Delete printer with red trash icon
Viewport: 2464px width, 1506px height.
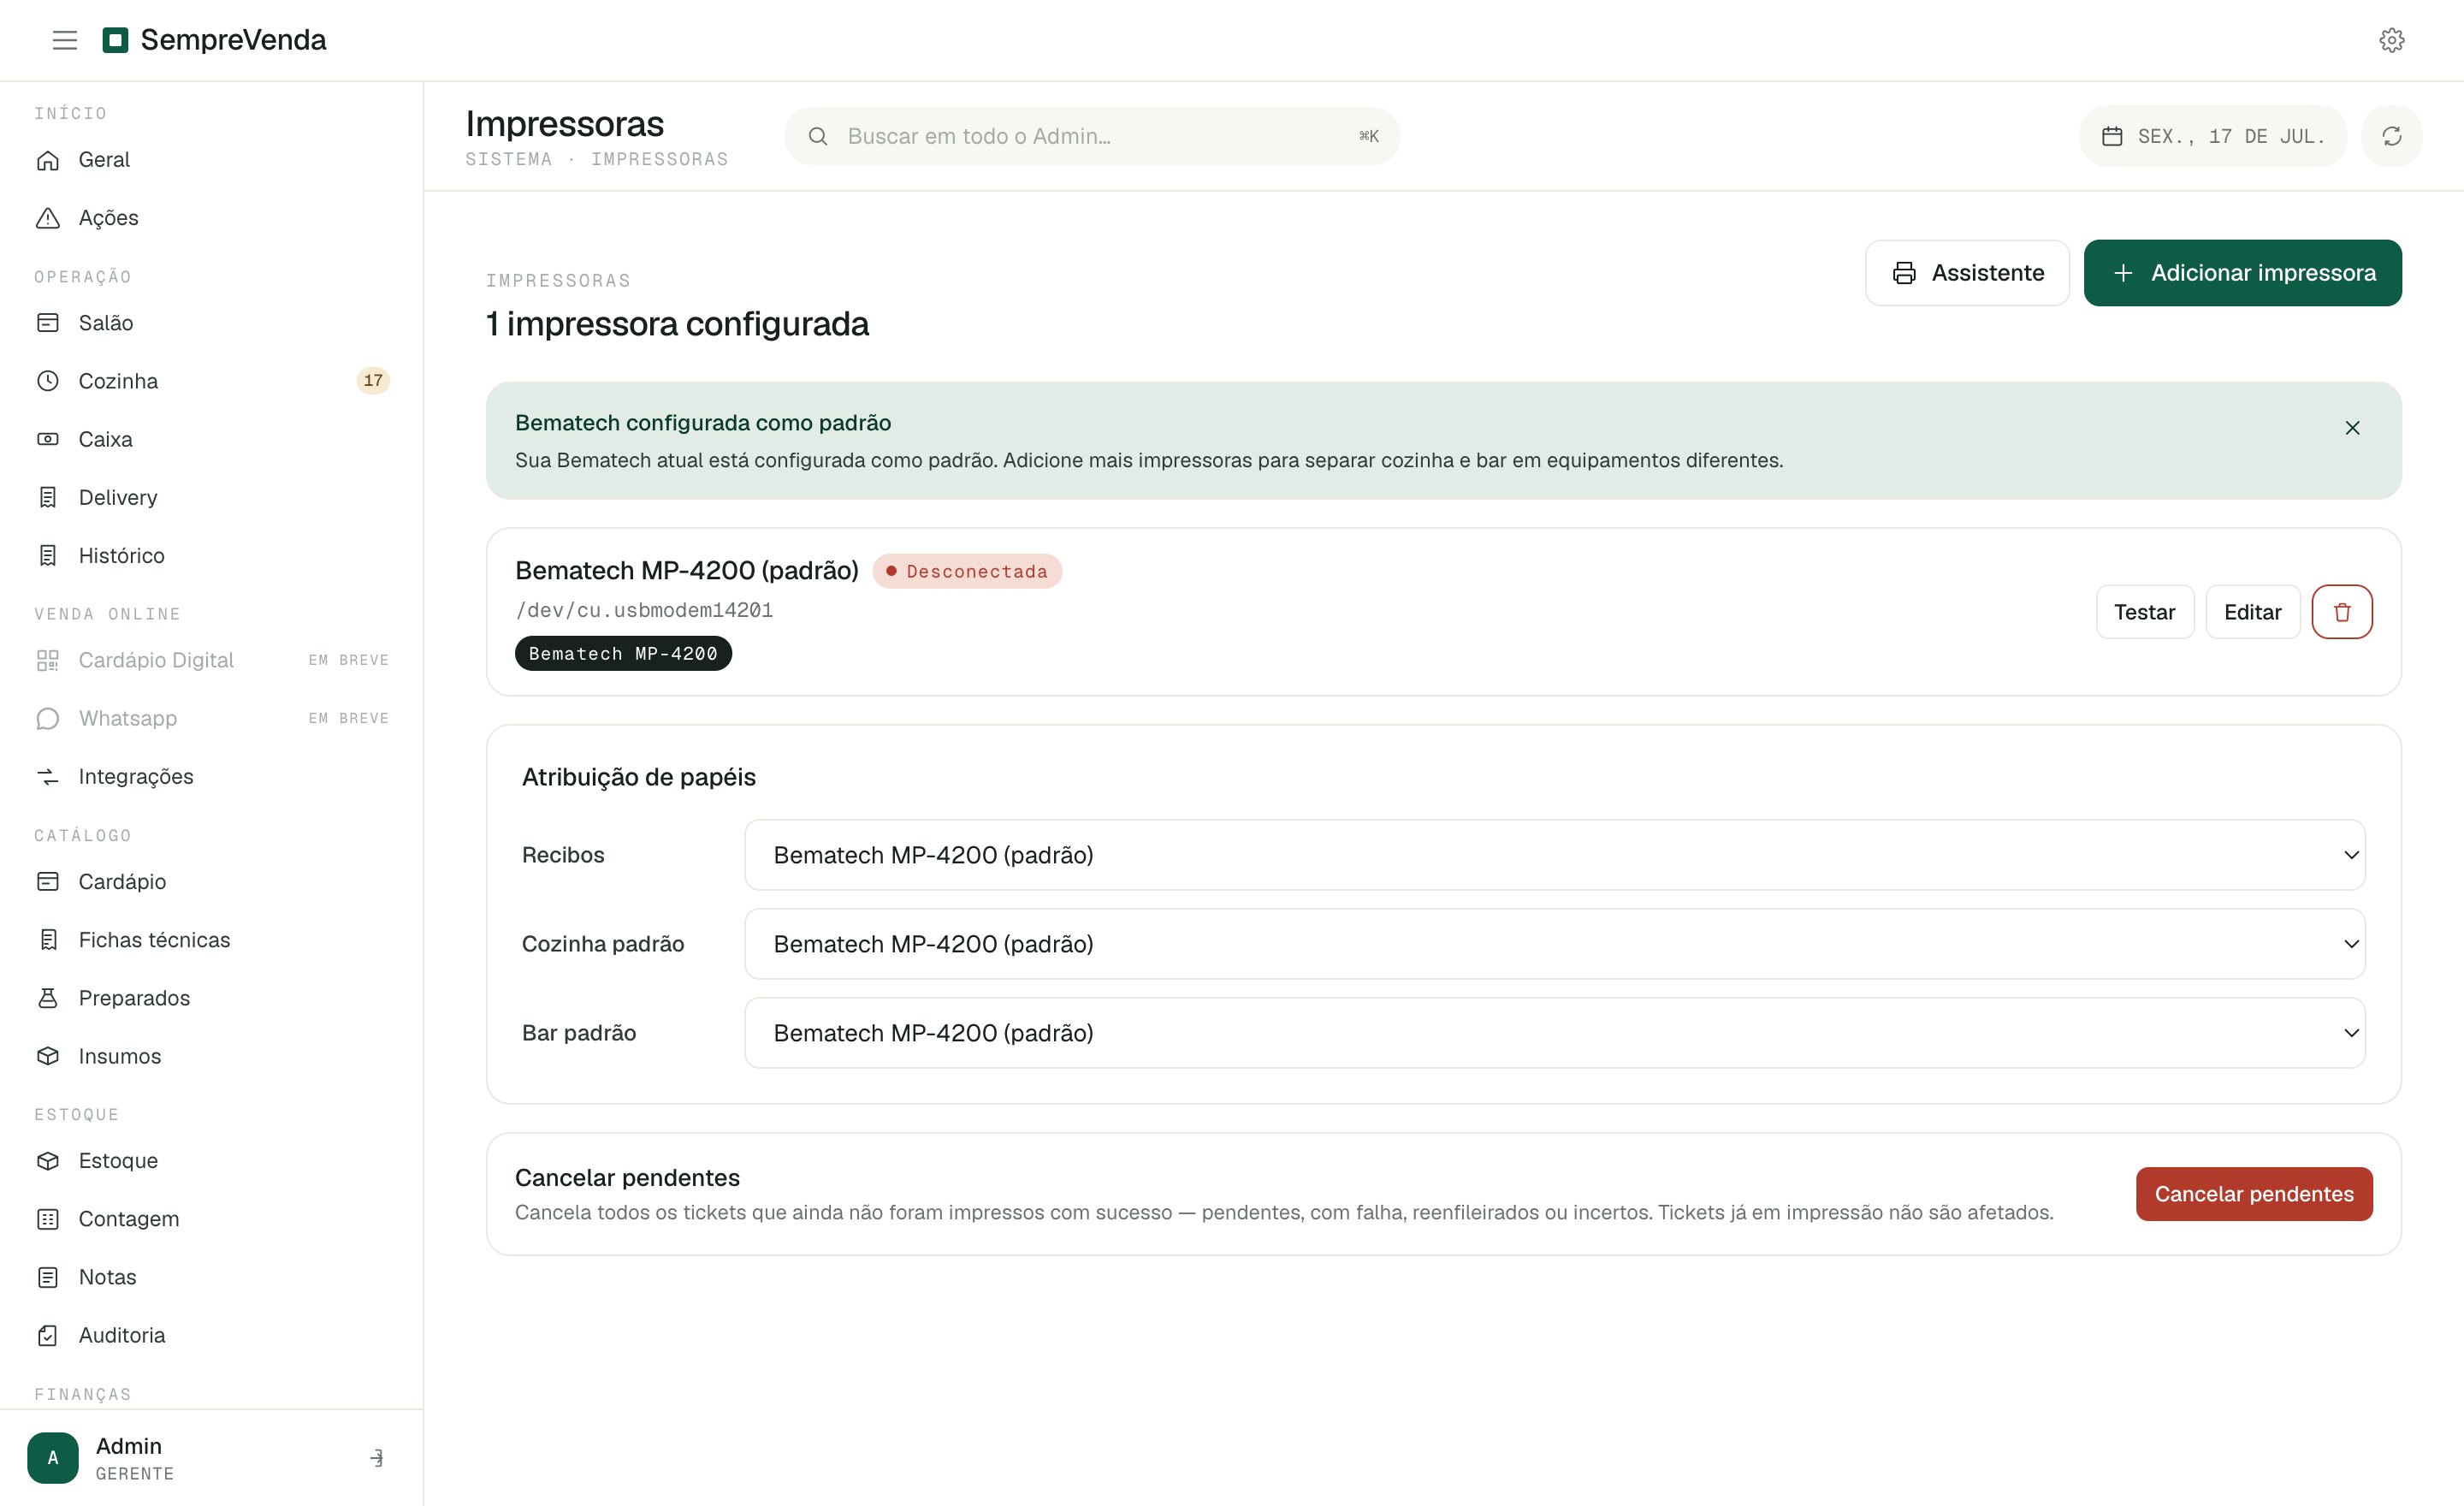click(x=2342, y=612)
